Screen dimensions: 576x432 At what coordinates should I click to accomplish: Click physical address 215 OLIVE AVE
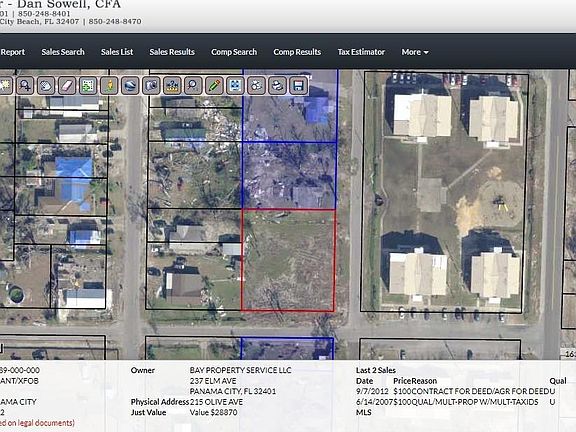[216, 402]
